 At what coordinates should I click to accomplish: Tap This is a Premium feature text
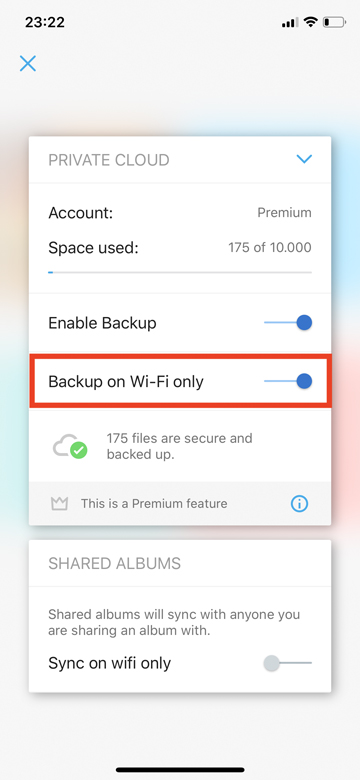pos(154,503)
